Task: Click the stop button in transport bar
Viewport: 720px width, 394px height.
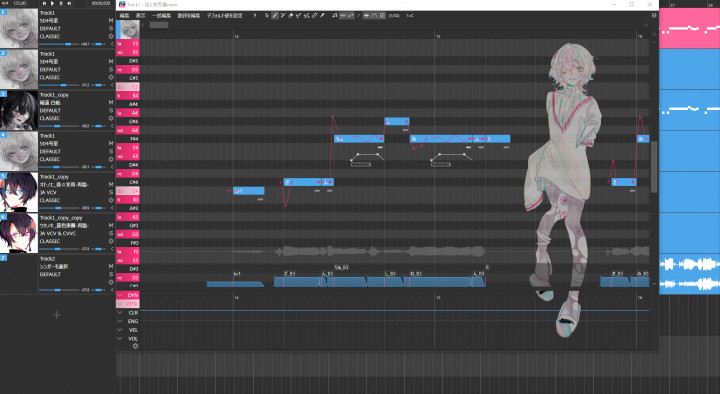Action: click(x=61, y=3)
